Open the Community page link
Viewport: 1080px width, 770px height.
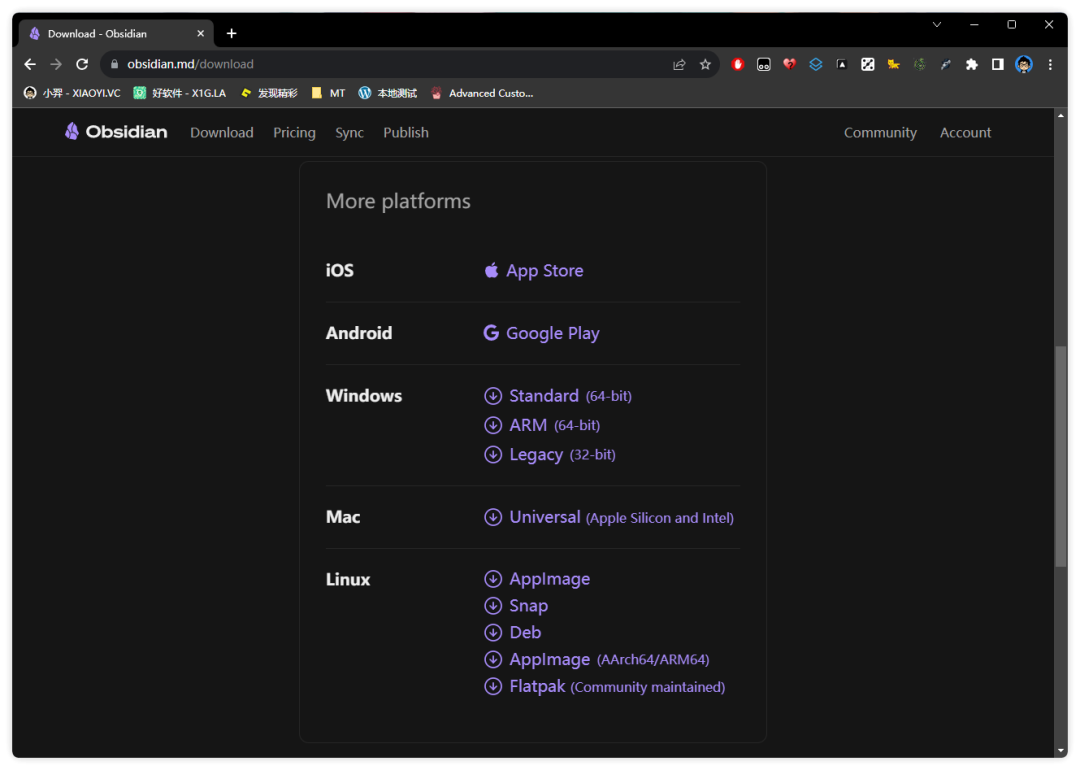[x=880, y=133]
